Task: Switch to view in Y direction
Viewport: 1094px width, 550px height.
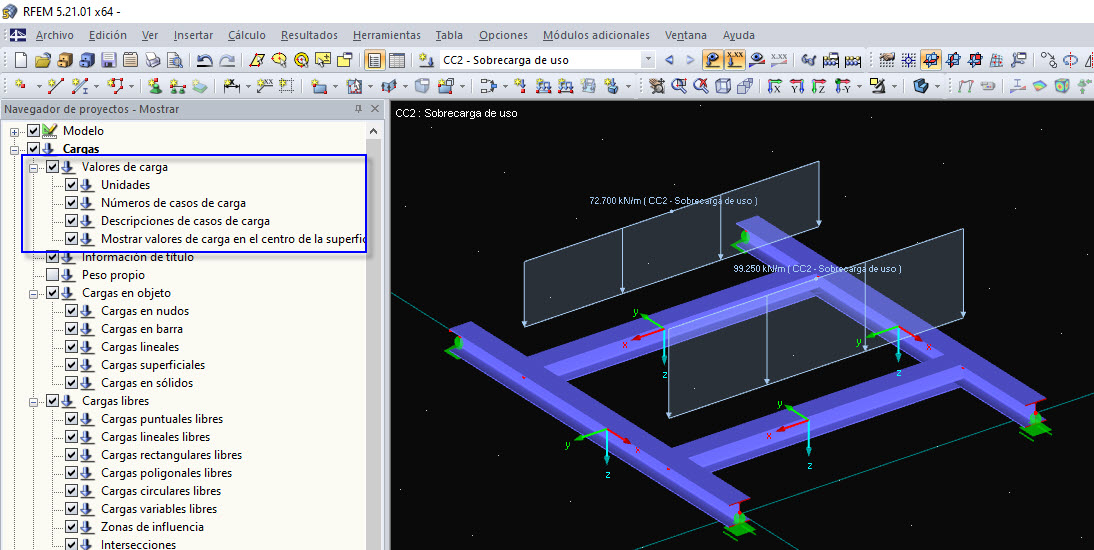Action: (x=797, y=86)
